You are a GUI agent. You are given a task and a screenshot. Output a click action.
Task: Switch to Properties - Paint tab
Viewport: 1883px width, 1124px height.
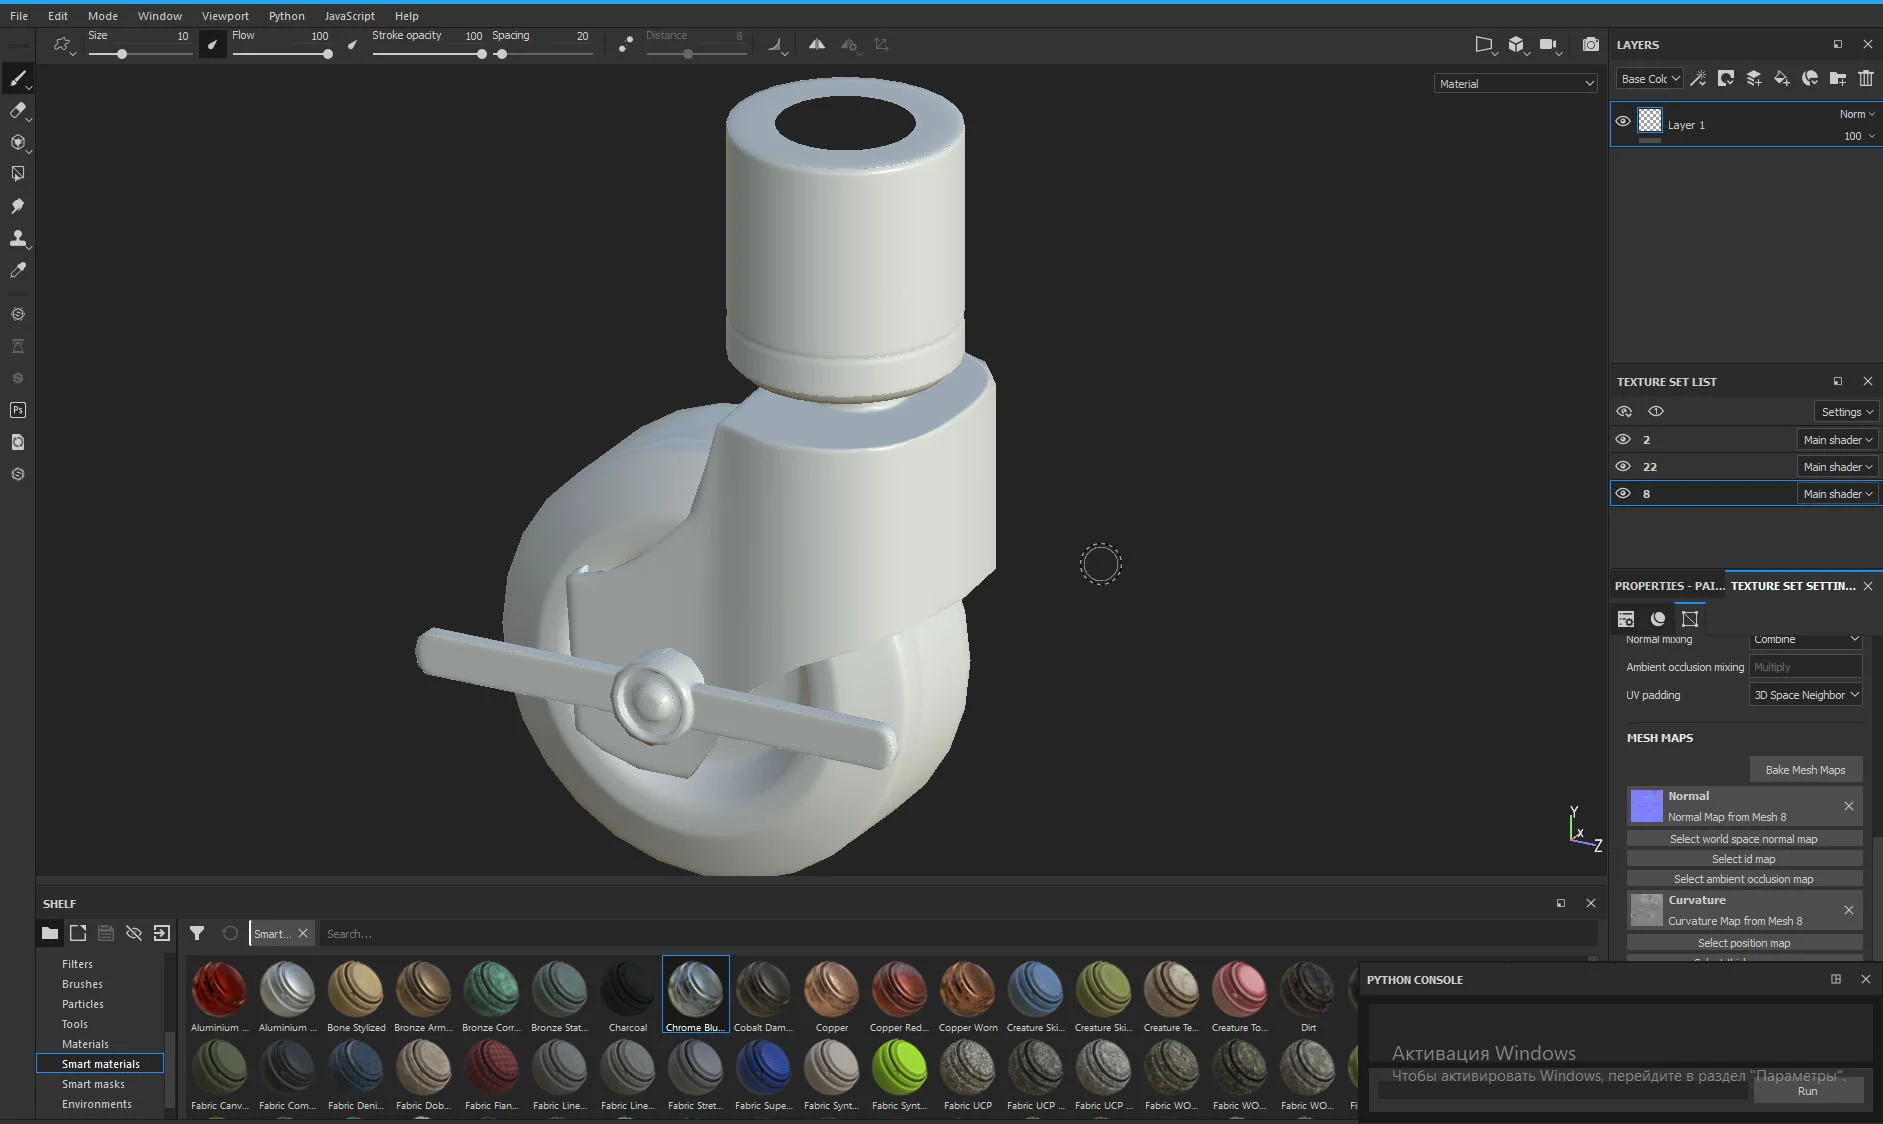click(1668, 586)
